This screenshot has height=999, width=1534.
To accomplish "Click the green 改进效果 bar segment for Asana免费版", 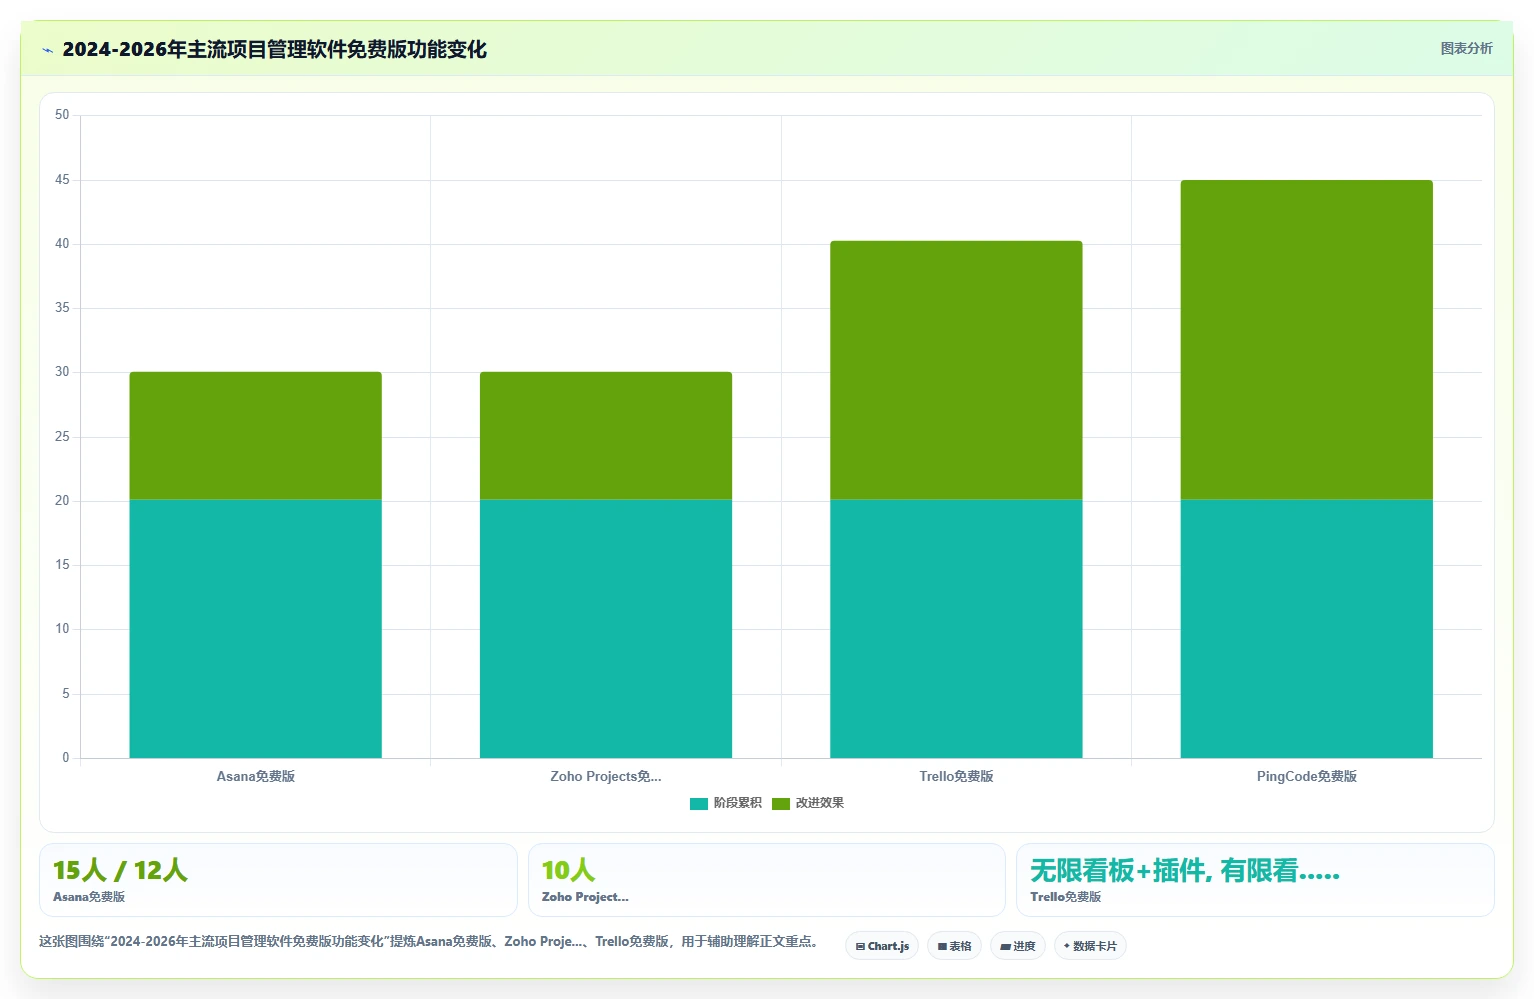I will [255, 436].
